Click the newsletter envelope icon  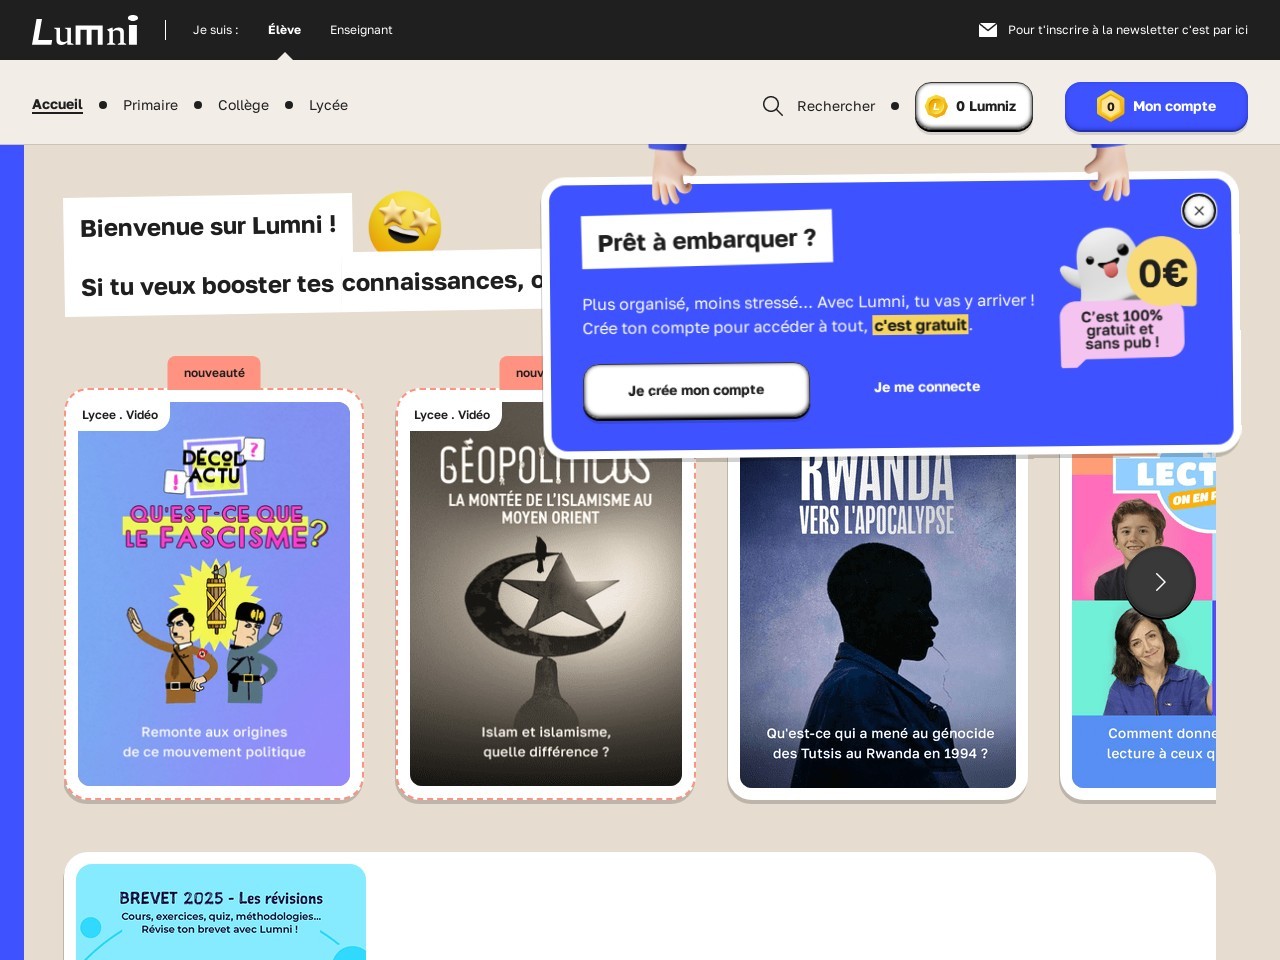point(988,30)
